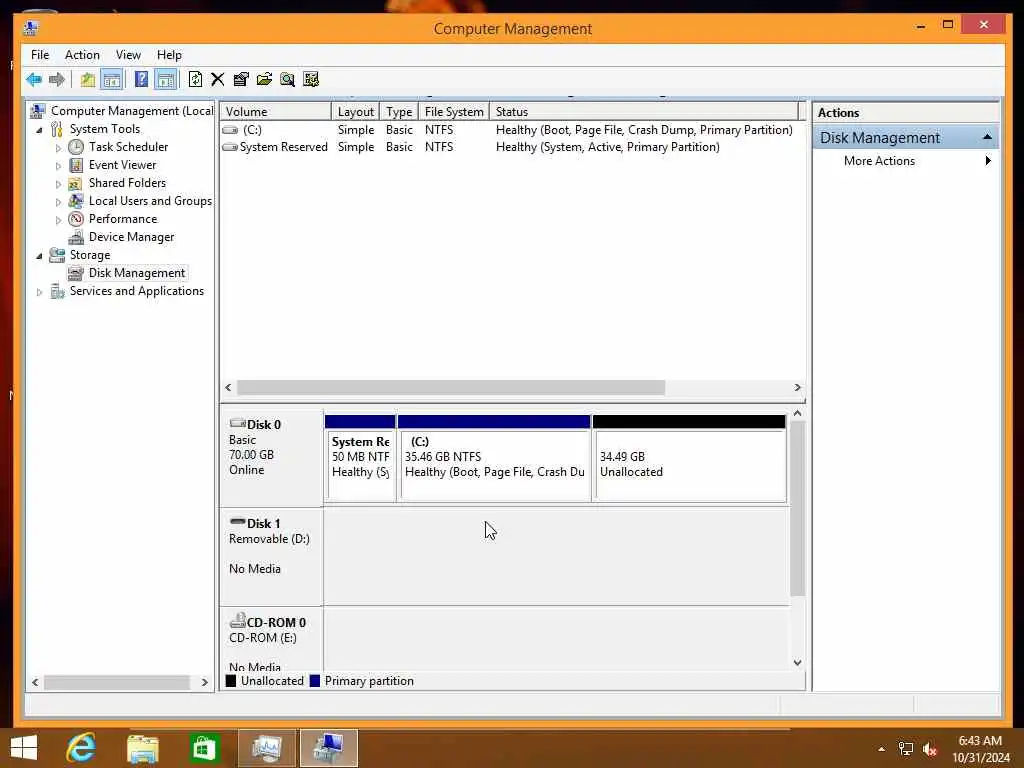Collapse the Storage tree node

point(39,256)
